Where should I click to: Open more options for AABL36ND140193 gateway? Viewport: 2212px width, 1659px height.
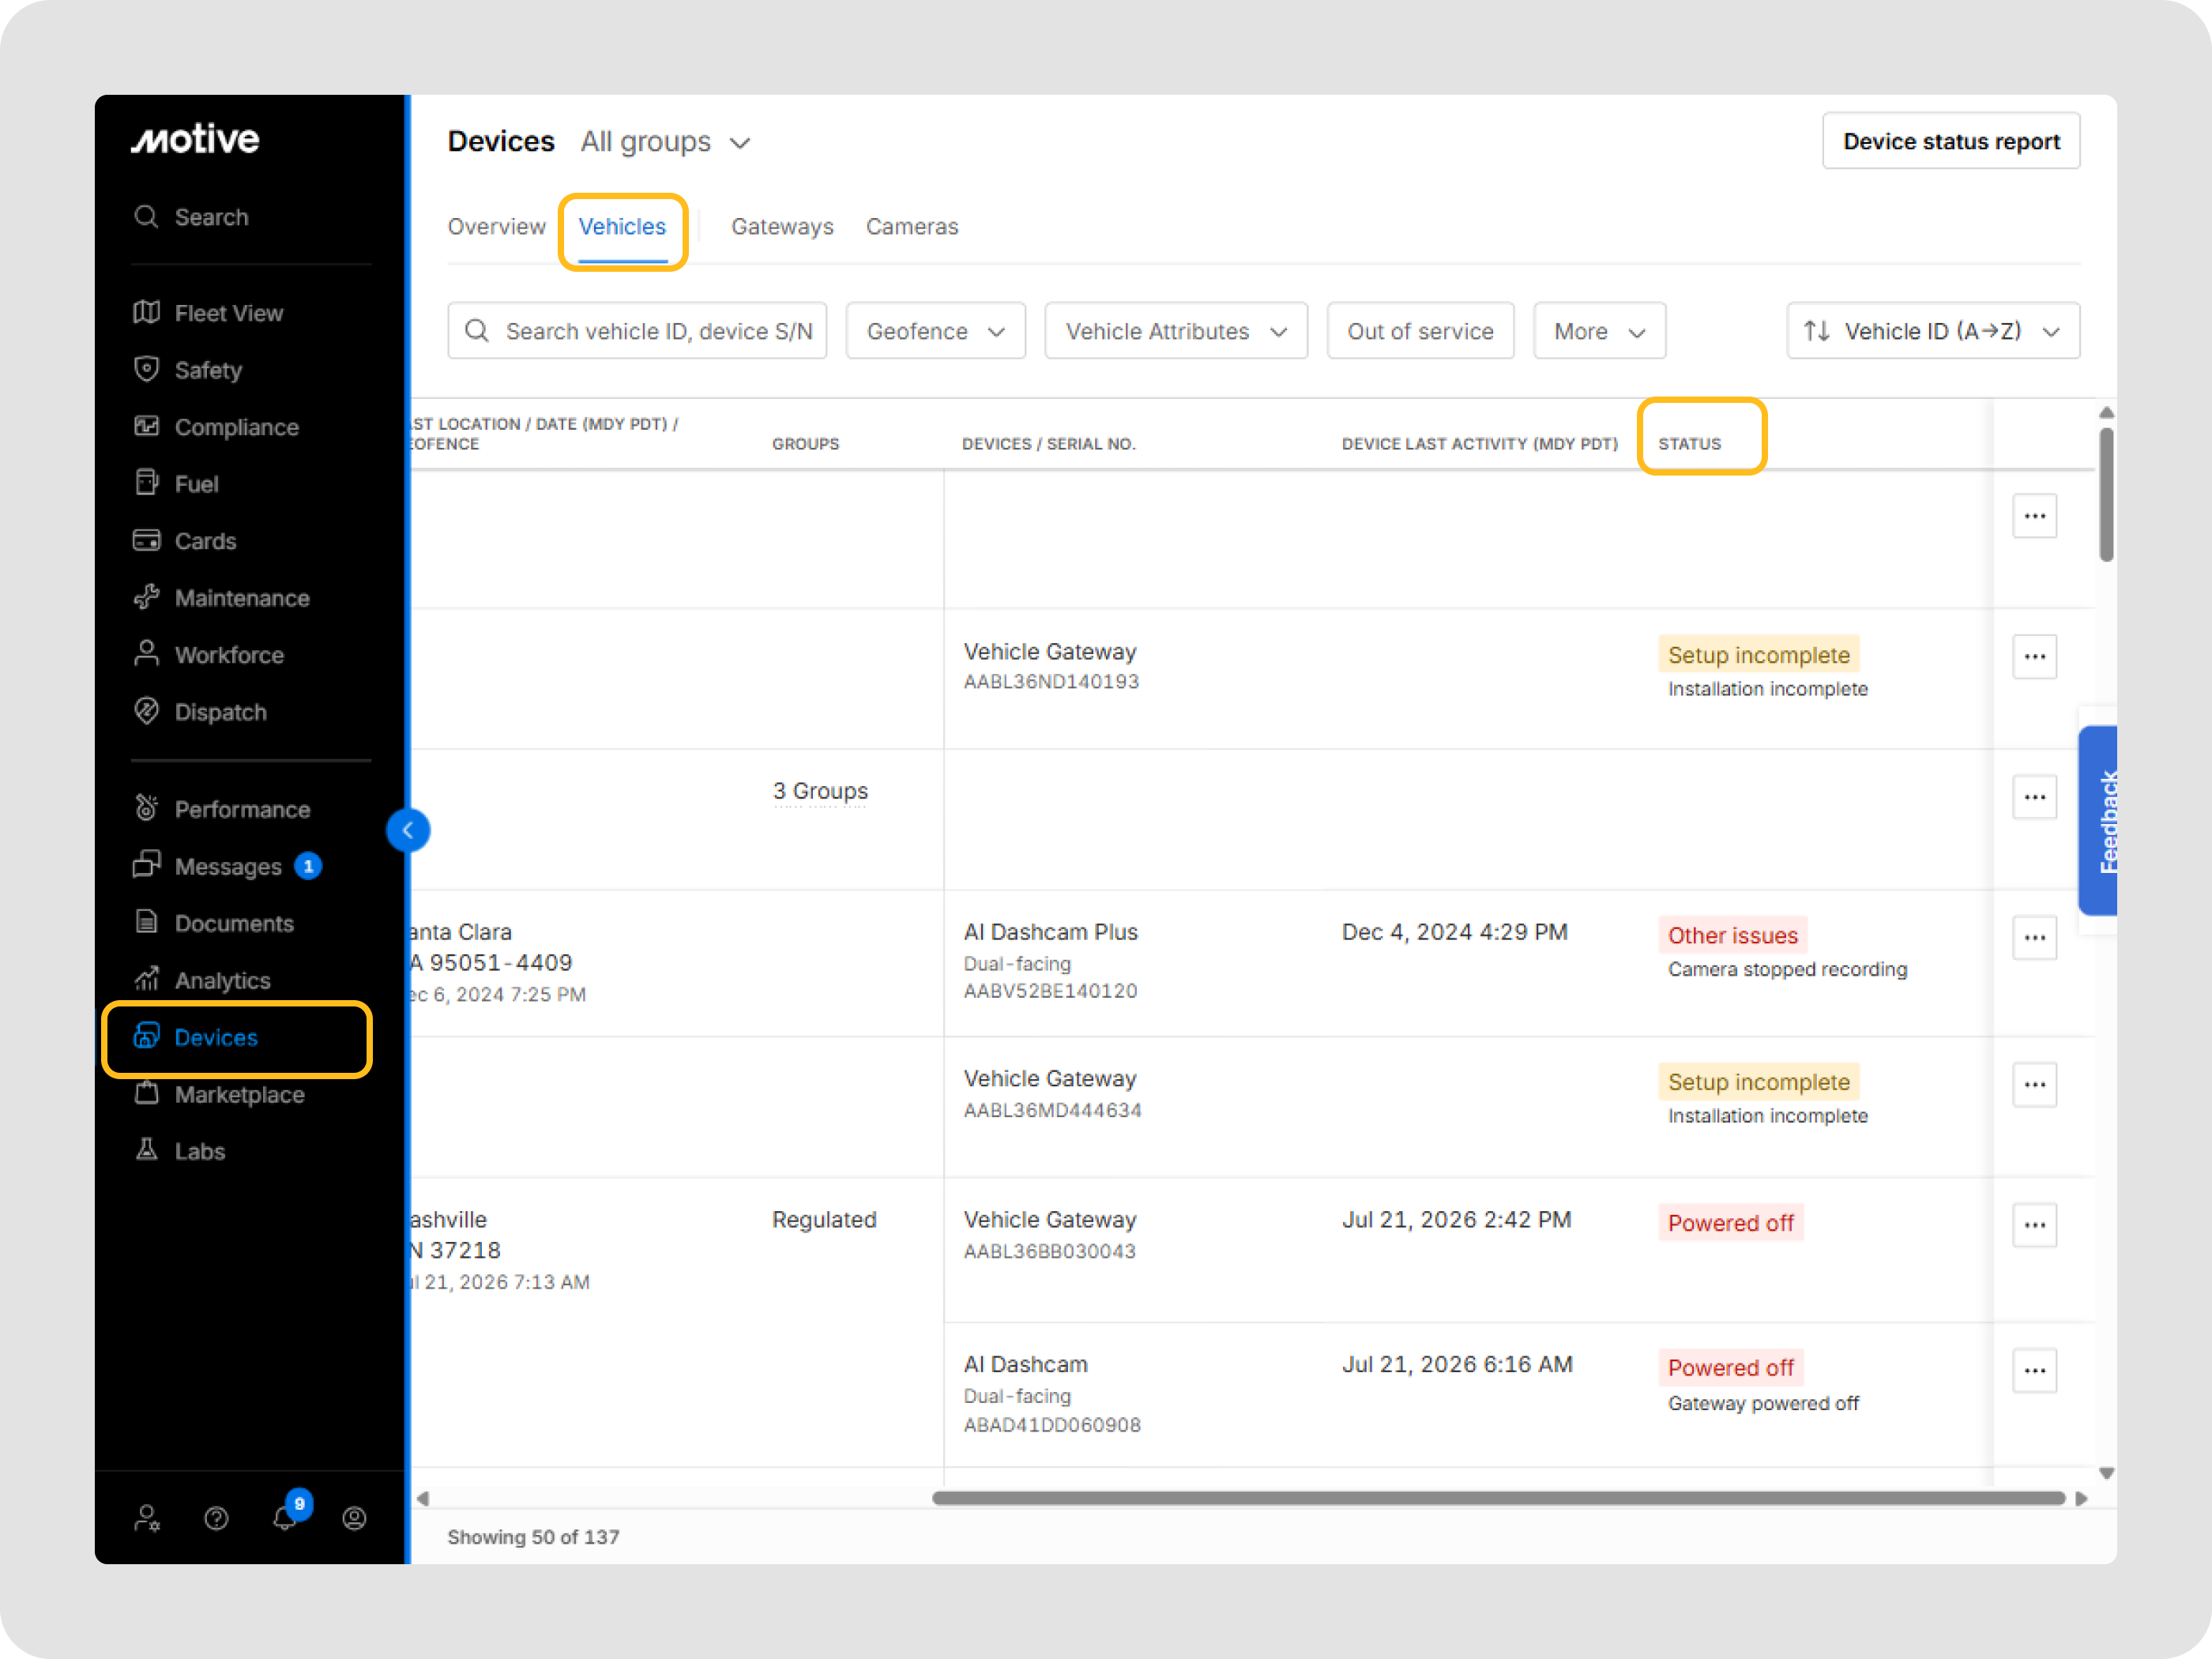pyautogui.click(x=2034, y=657)
